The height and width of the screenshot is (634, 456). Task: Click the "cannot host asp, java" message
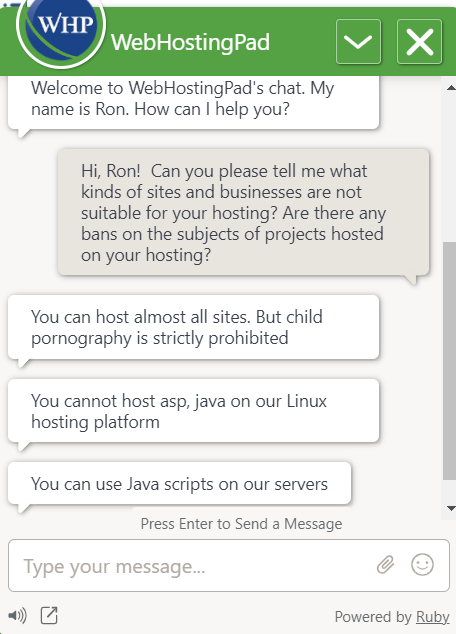pyautogui.click(x=193, y=411)
